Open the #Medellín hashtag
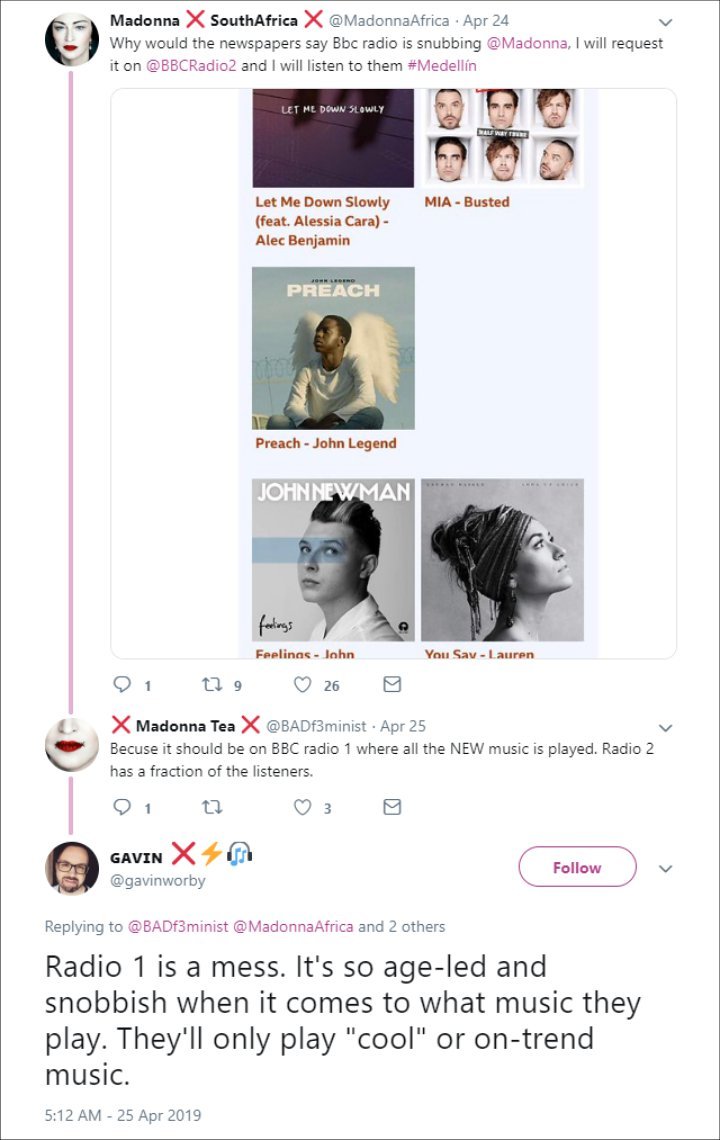Screen dimensions: 720x1140 pyautogui.click(x=442, y=65)
